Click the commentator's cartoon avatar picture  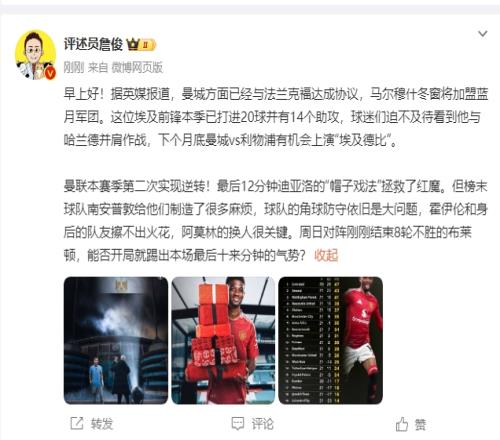click(x=35, y=55)
